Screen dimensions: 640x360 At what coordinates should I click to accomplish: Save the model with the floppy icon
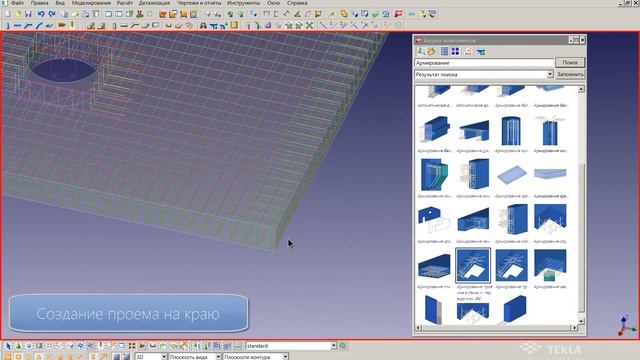coord(28,14)
